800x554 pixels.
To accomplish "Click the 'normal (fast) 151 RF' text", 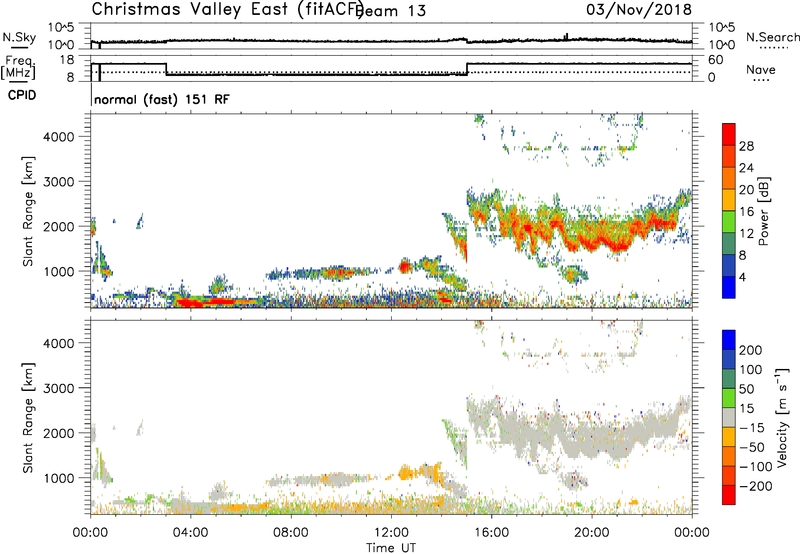I will (x=162, y=99).
